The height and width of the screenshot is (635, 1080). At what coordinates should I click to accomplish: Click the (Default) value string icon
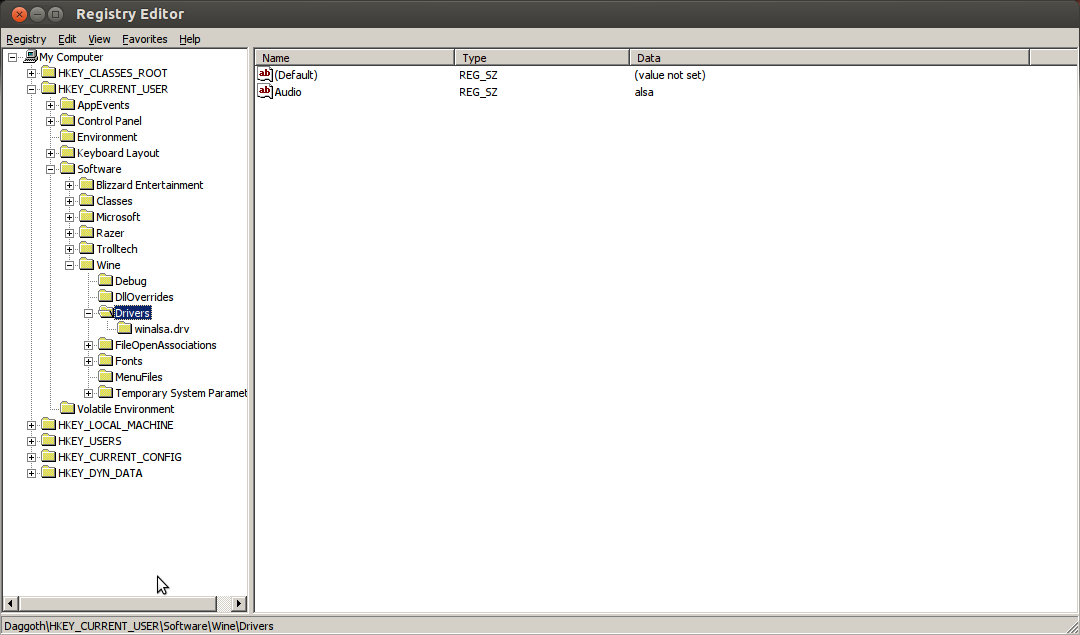coord(265,74)
